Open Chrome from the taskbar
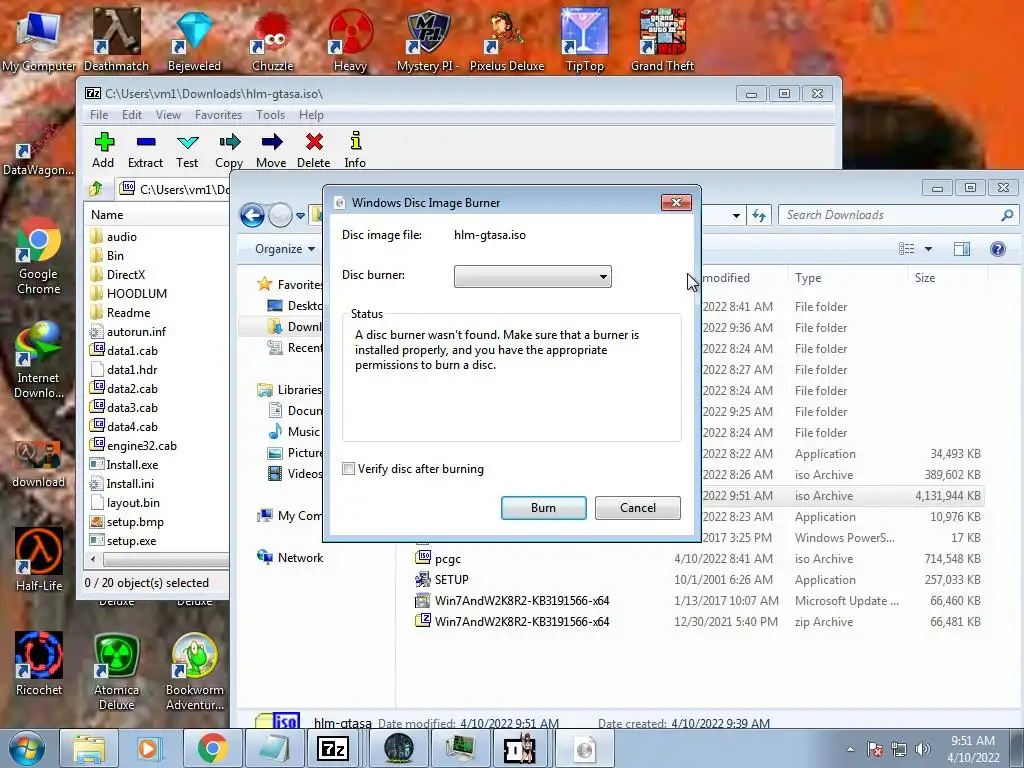This screenshot has height=768, width=1024. pyautogui.click(x=212, y=748)
